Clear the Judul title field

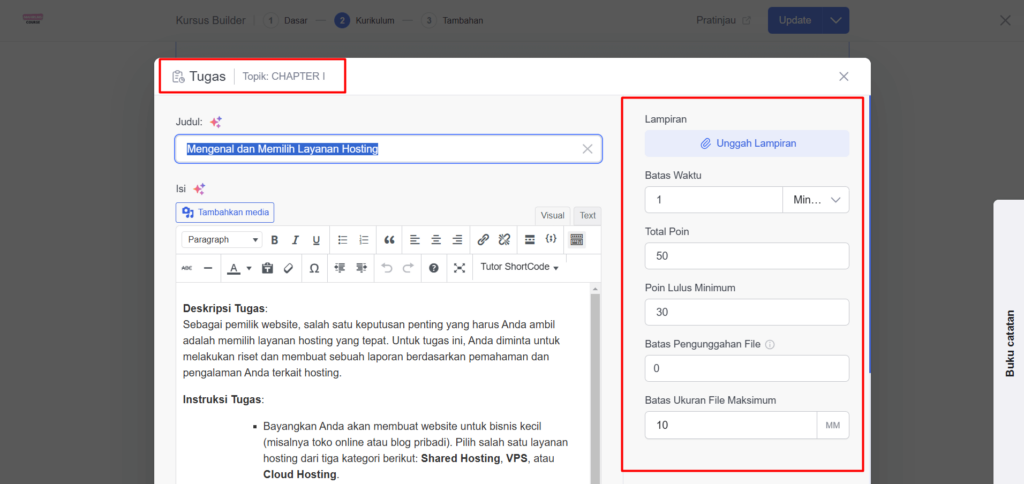click(x=588, y=149)
